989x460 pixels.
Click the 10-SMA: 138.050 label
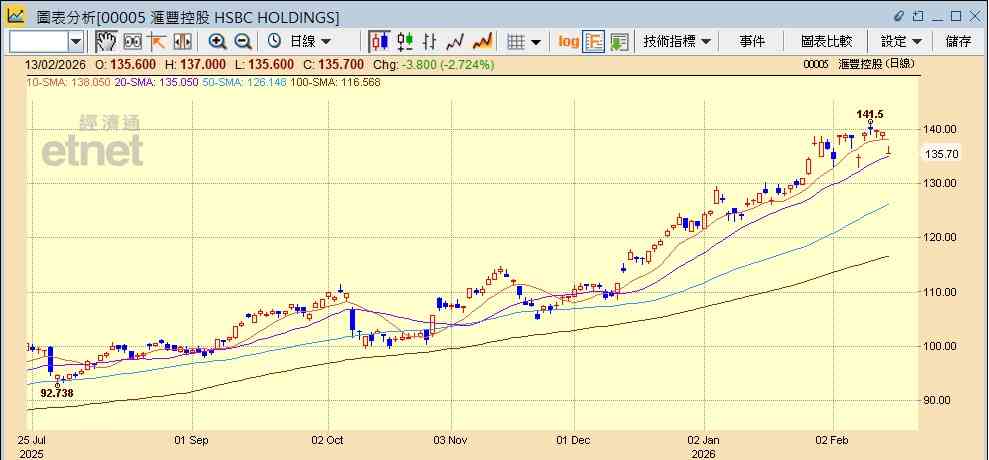[69, 82]
